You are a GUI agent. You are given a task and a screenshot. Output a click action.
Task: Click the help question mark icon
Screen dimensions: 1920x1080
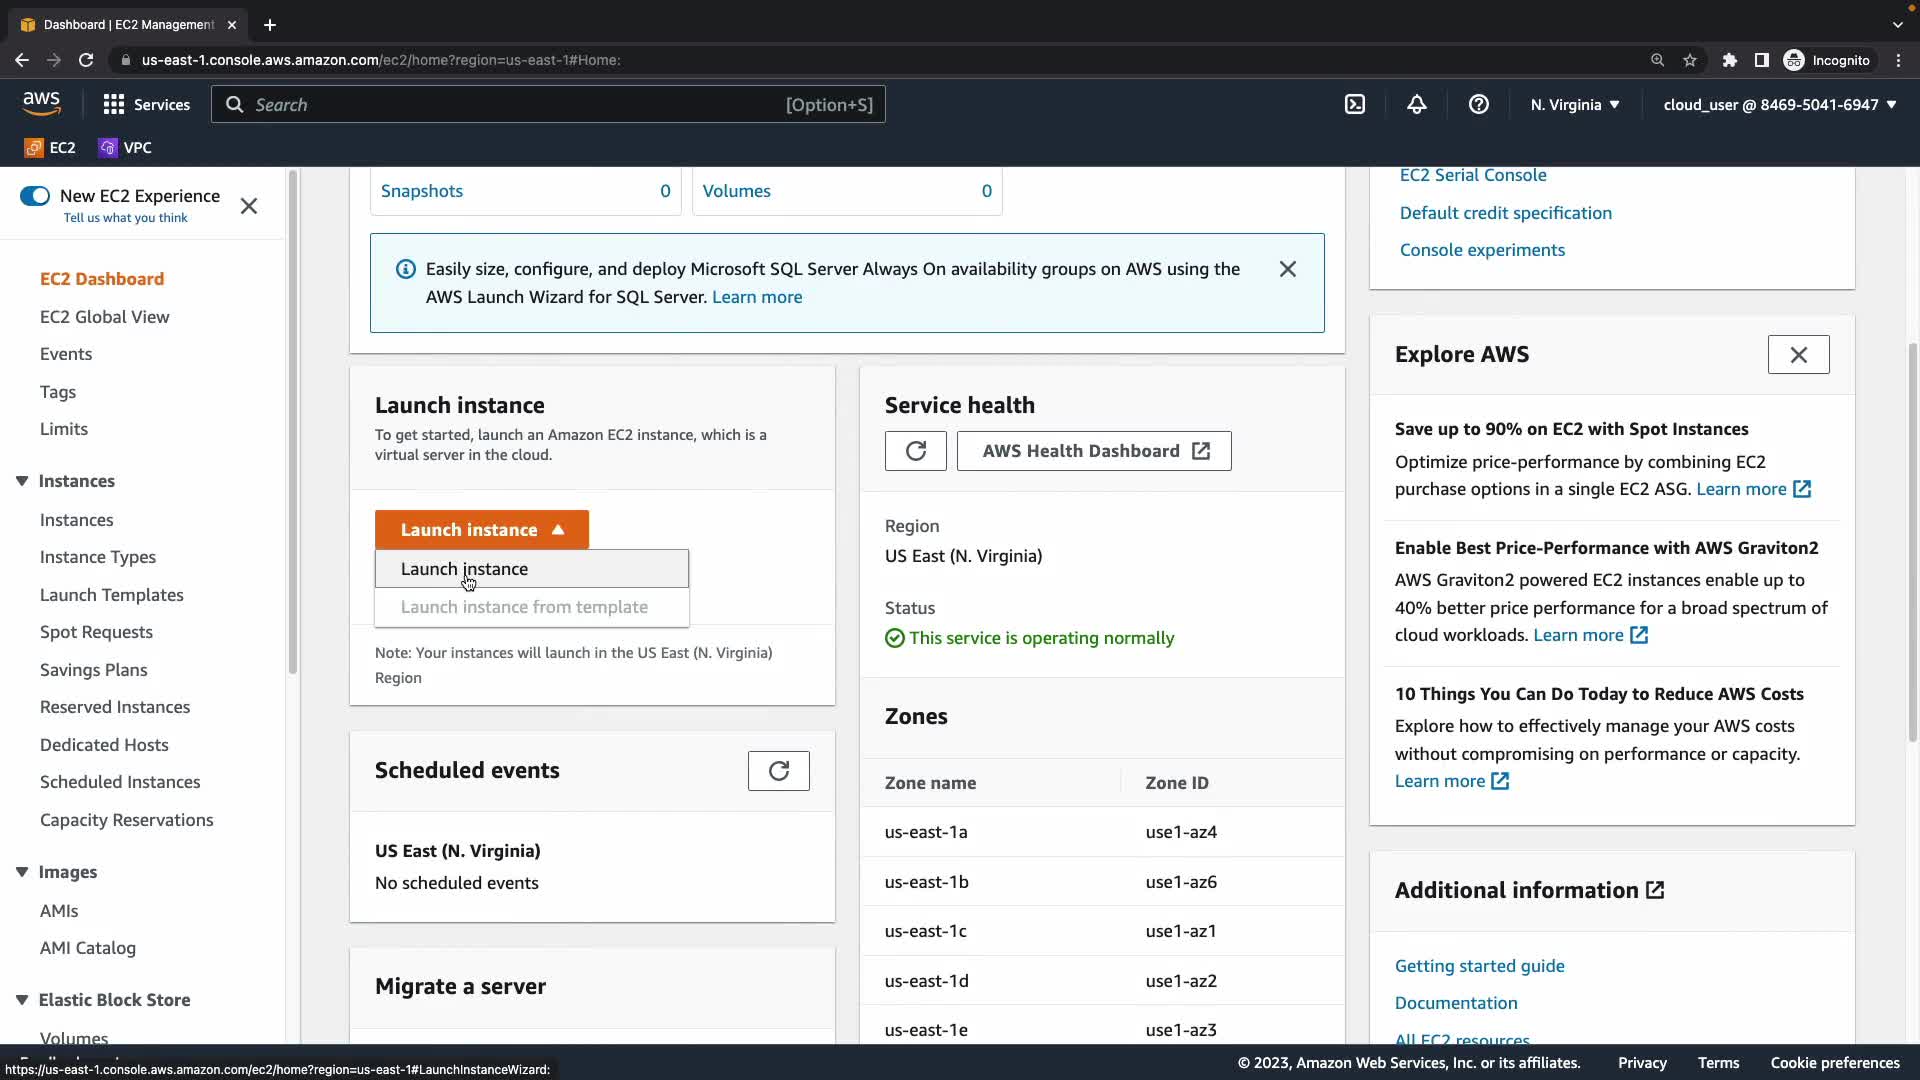point(1479,104)
